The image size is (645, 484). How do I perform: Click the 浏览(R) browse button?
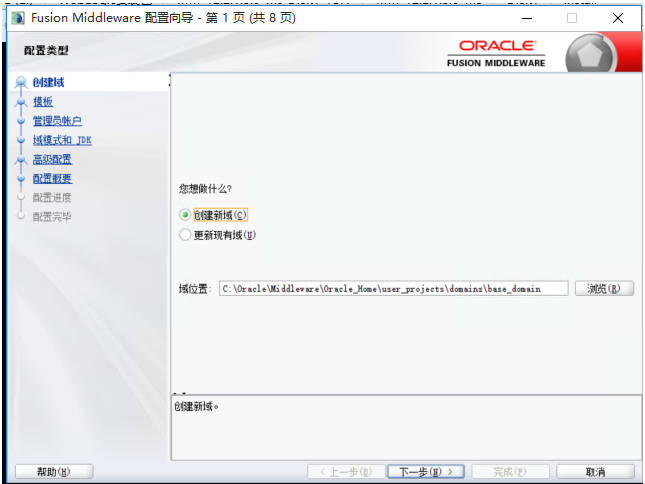coord(604,289)
